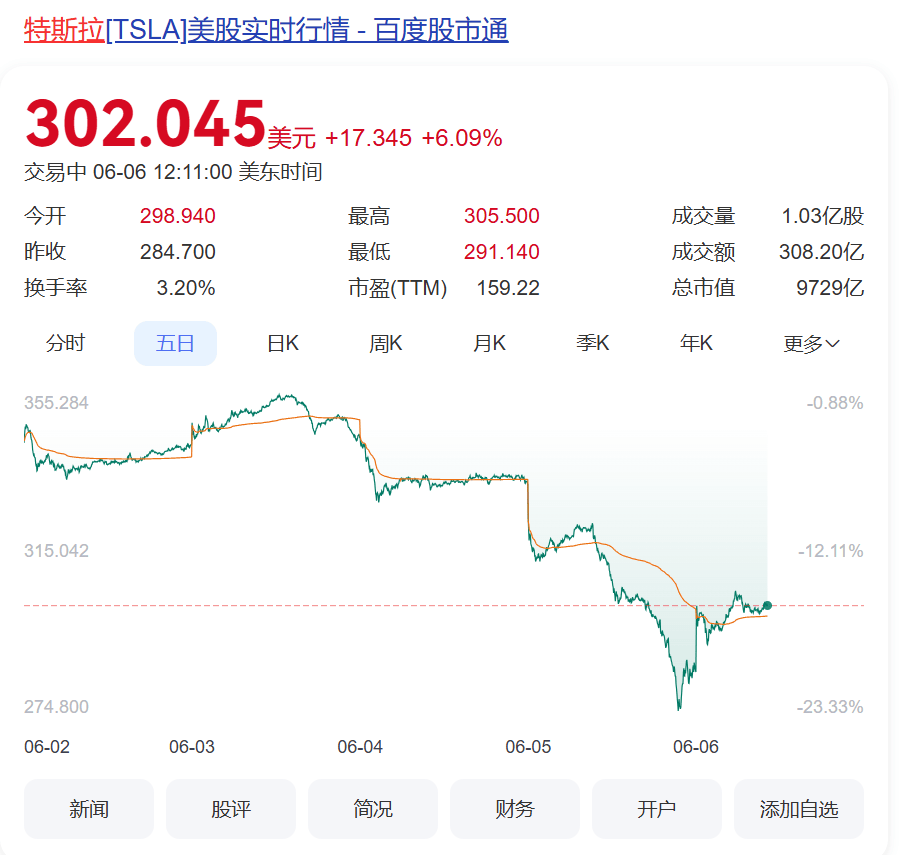The image size is (909, 855).
Task: Select the 季K chart tab
Action: (592, 343)
